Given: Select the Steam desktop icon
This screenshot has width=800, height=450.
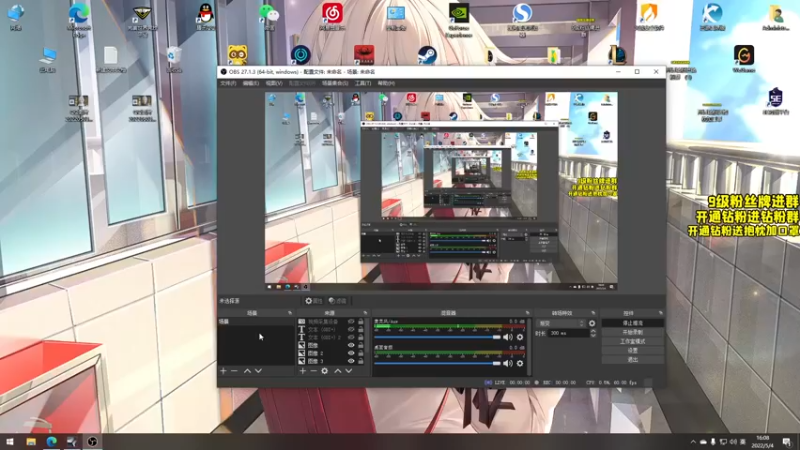Looking at the screenshot, I should 427,55.
